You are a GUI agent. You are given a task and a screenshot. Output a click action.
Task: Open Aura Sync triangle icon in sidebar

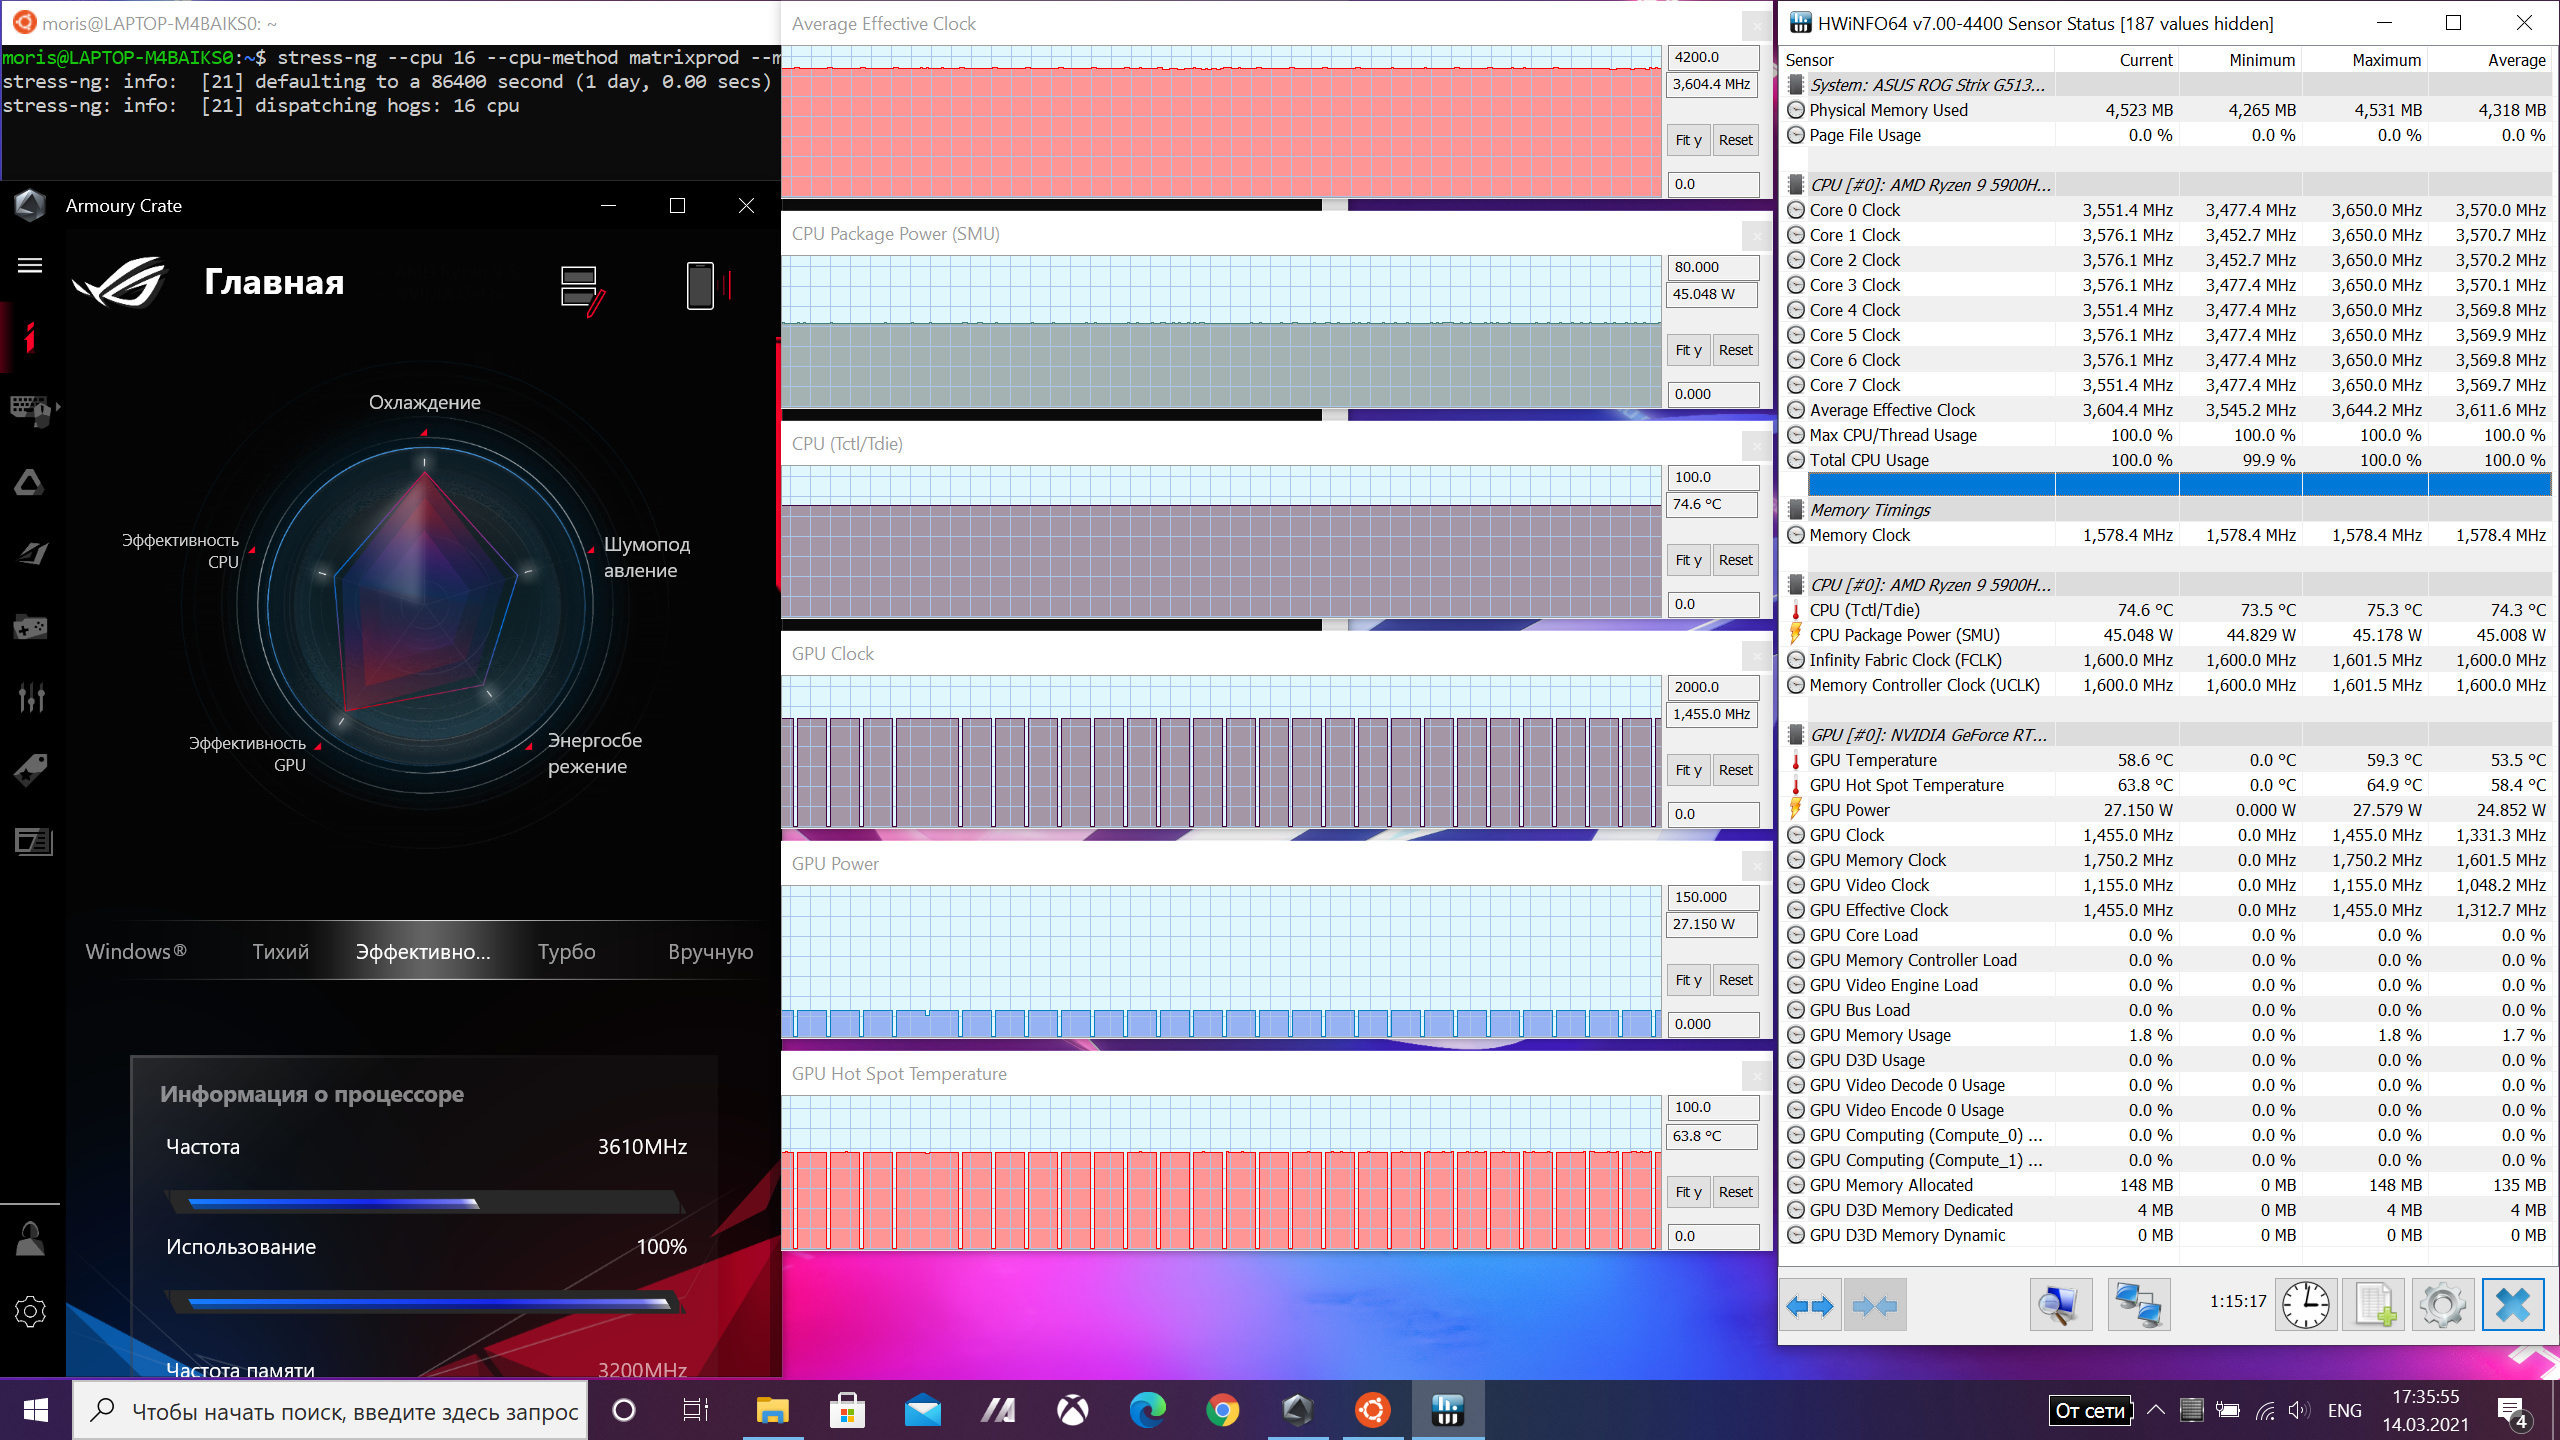[30, 483]
